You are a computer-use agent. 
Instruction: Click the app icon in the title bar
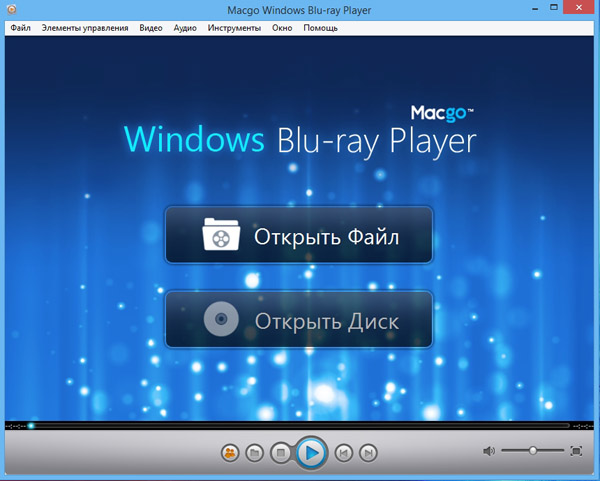click(x=11, y=10)
